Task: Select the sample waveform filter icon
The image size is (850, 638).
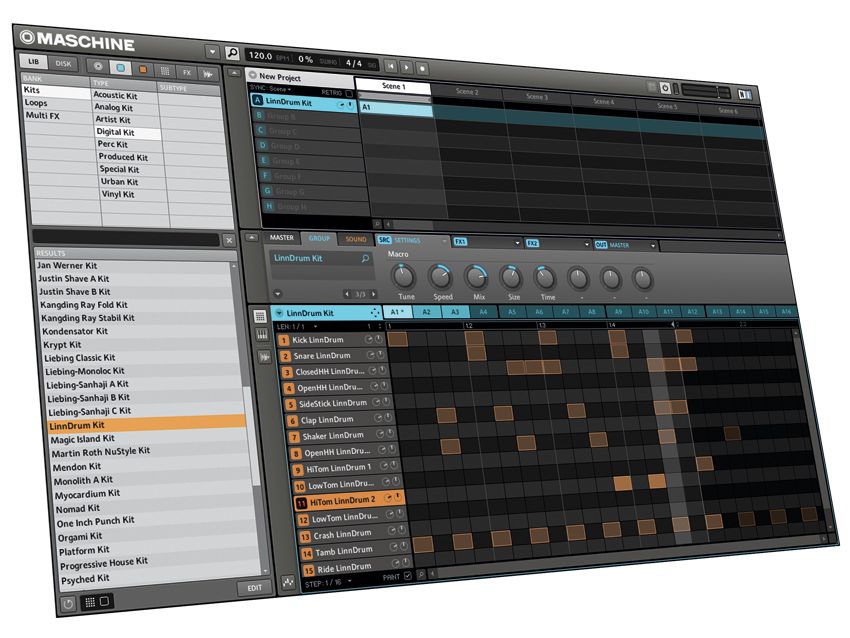Action: [208, 74]
